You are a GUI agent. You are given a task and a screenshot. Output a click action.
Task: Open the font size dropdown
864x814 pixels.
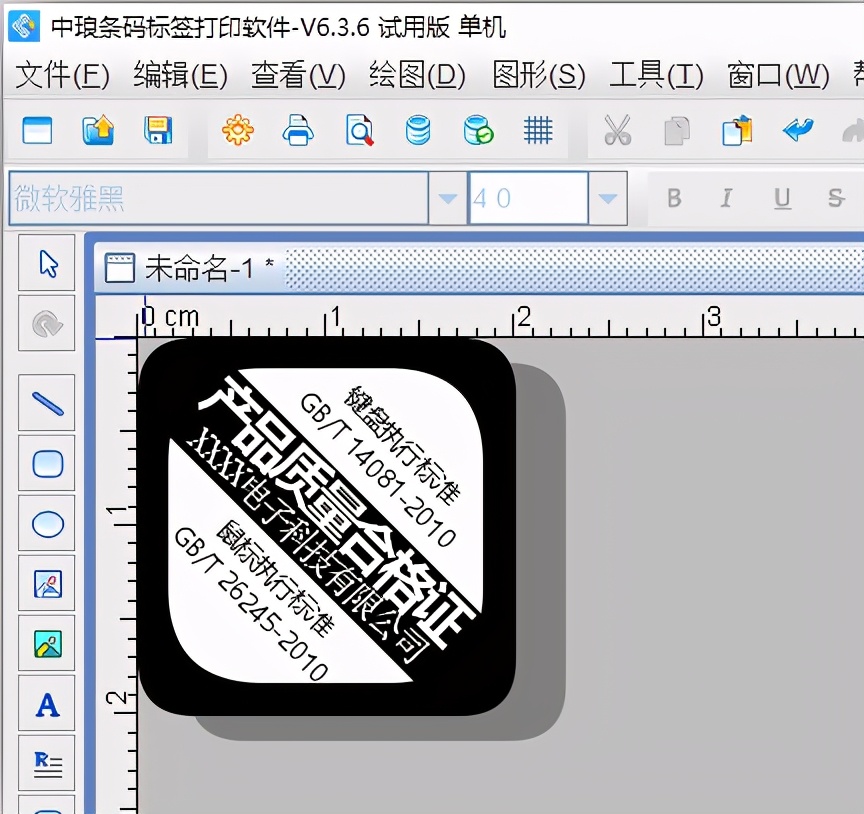pos(608,198)
